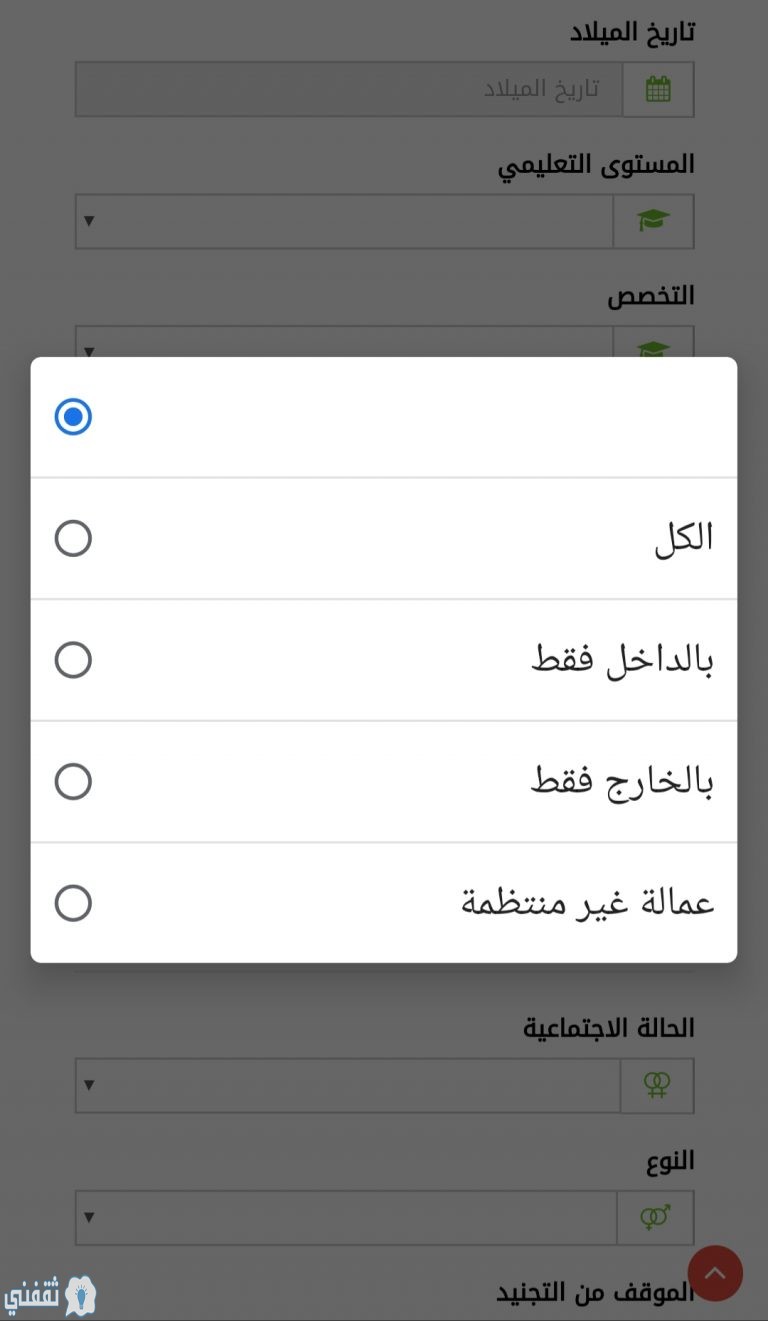Viewport: 768px width, 1321px height.
Task: Click the graduation cap icon next to التخصص
Action: point(654,349)
